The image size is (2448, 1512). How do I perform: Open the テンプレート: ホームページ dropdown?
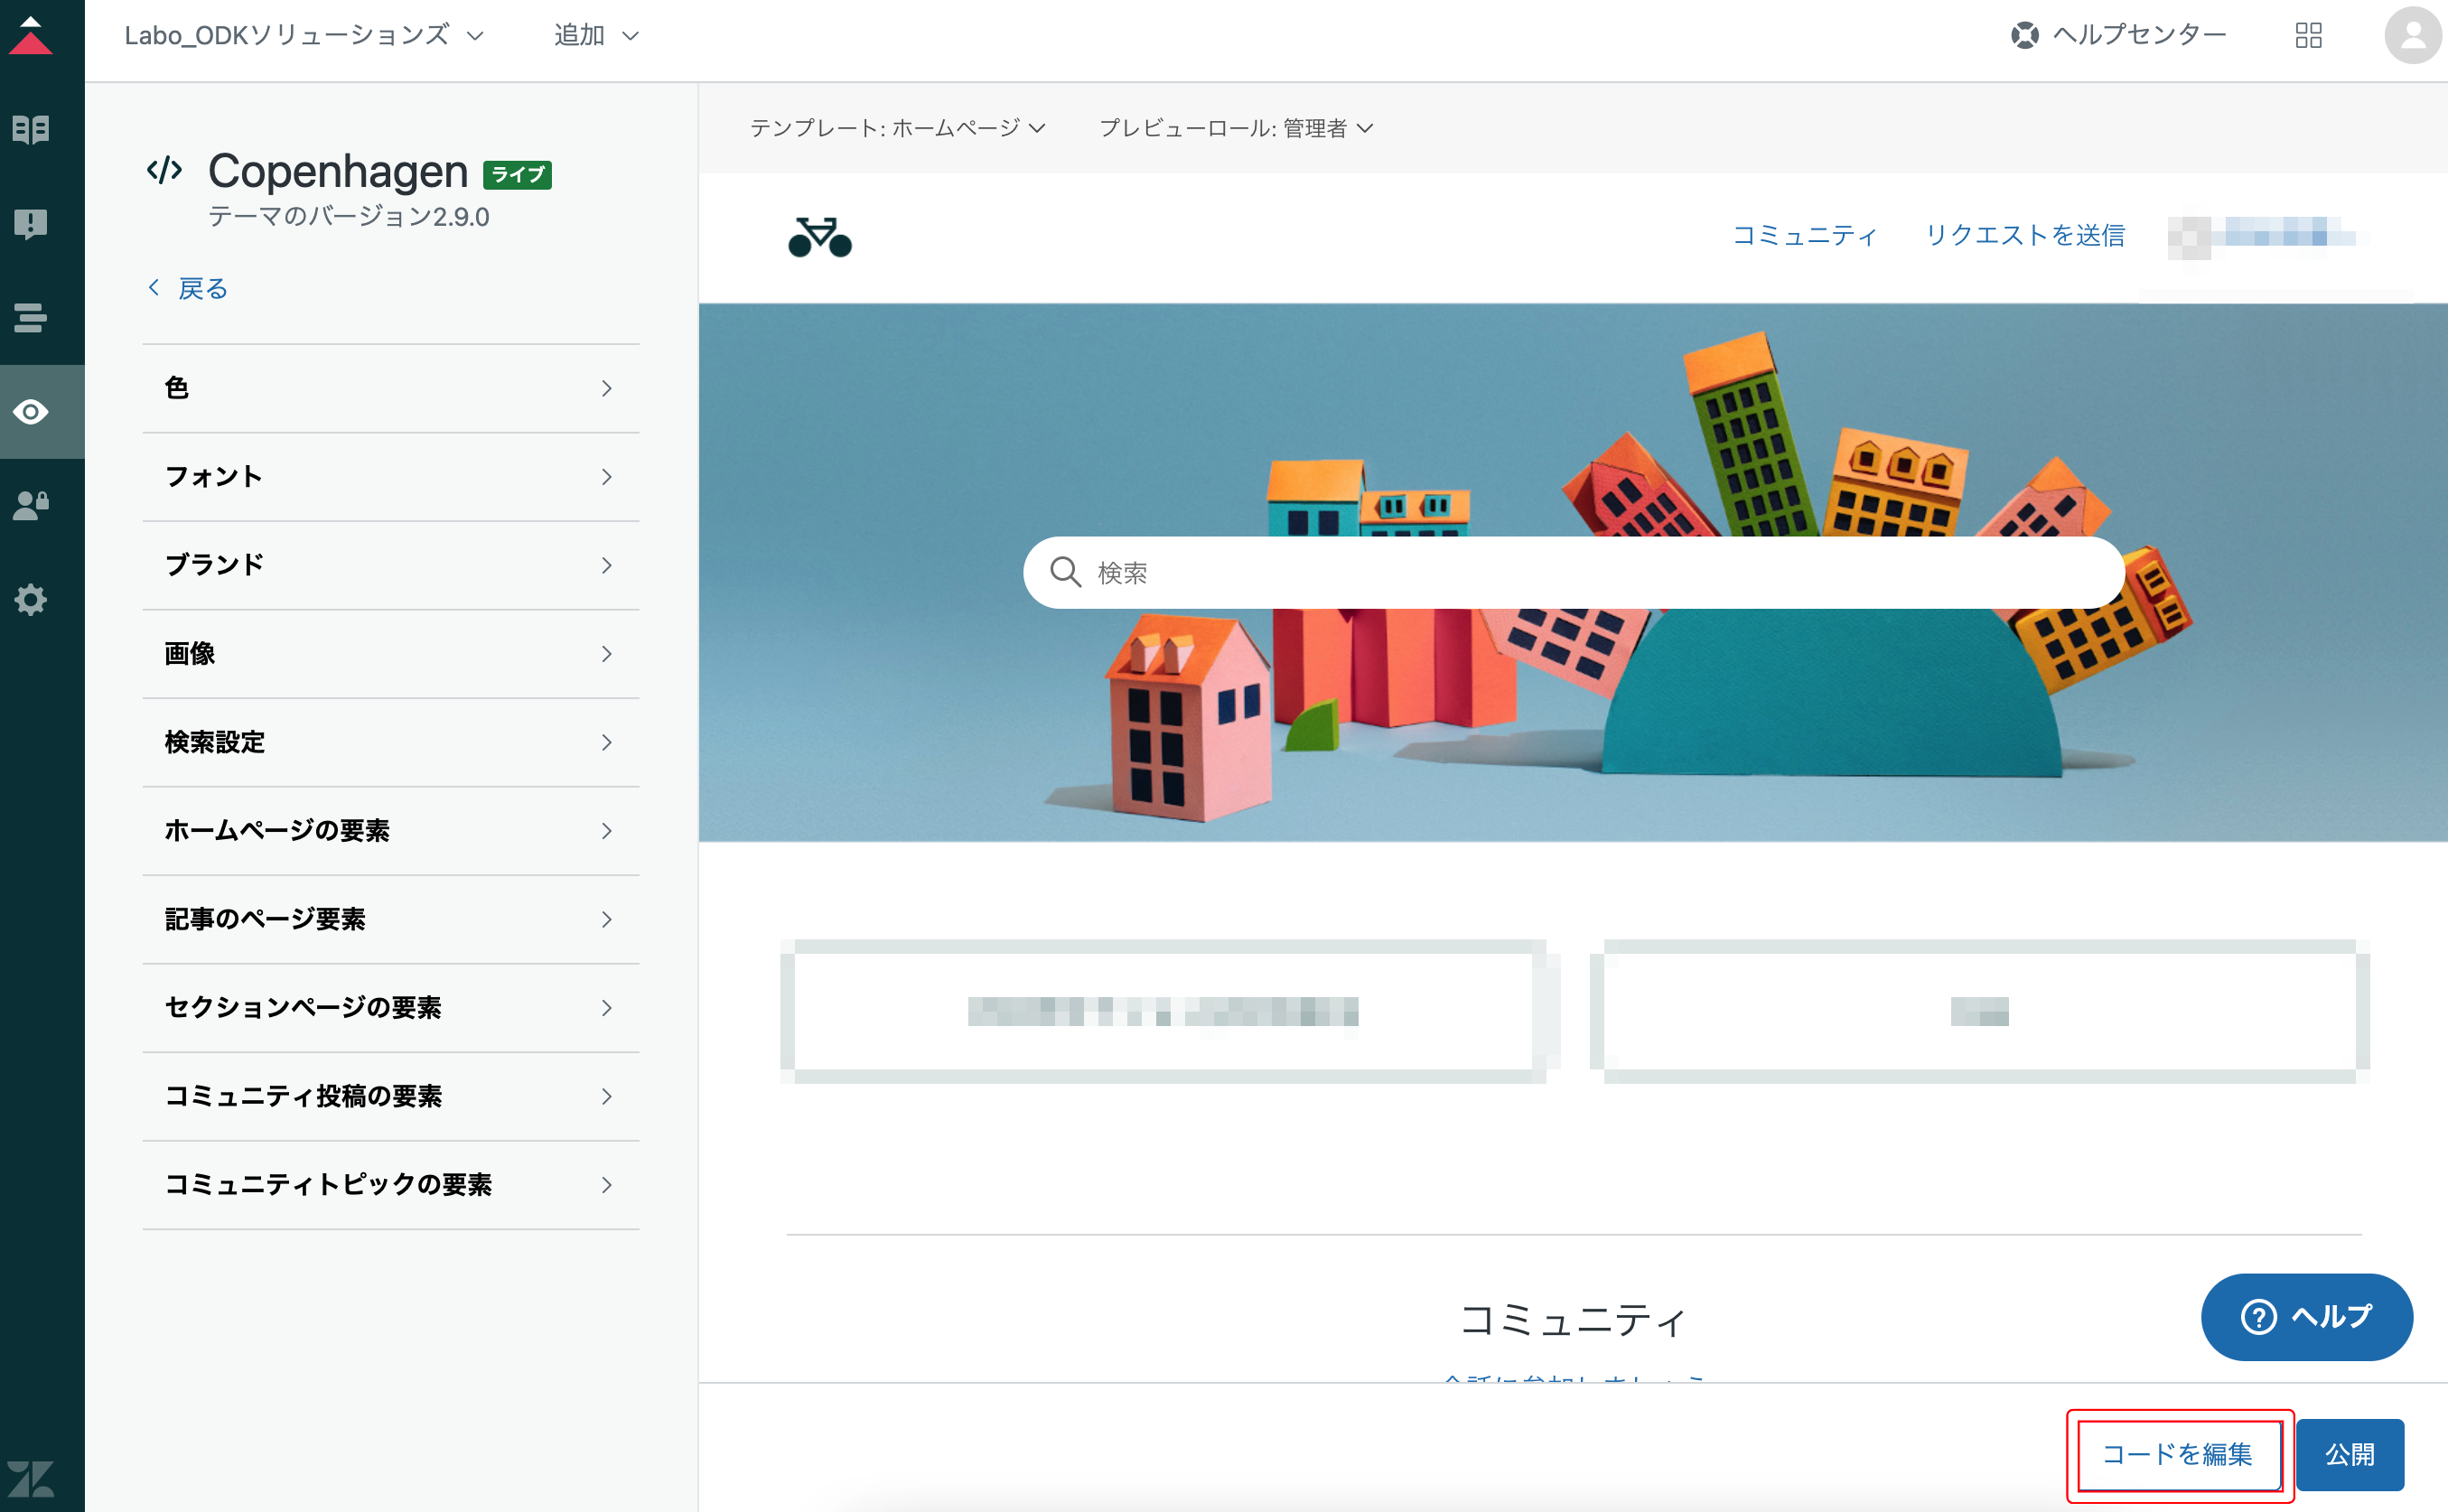897,128
